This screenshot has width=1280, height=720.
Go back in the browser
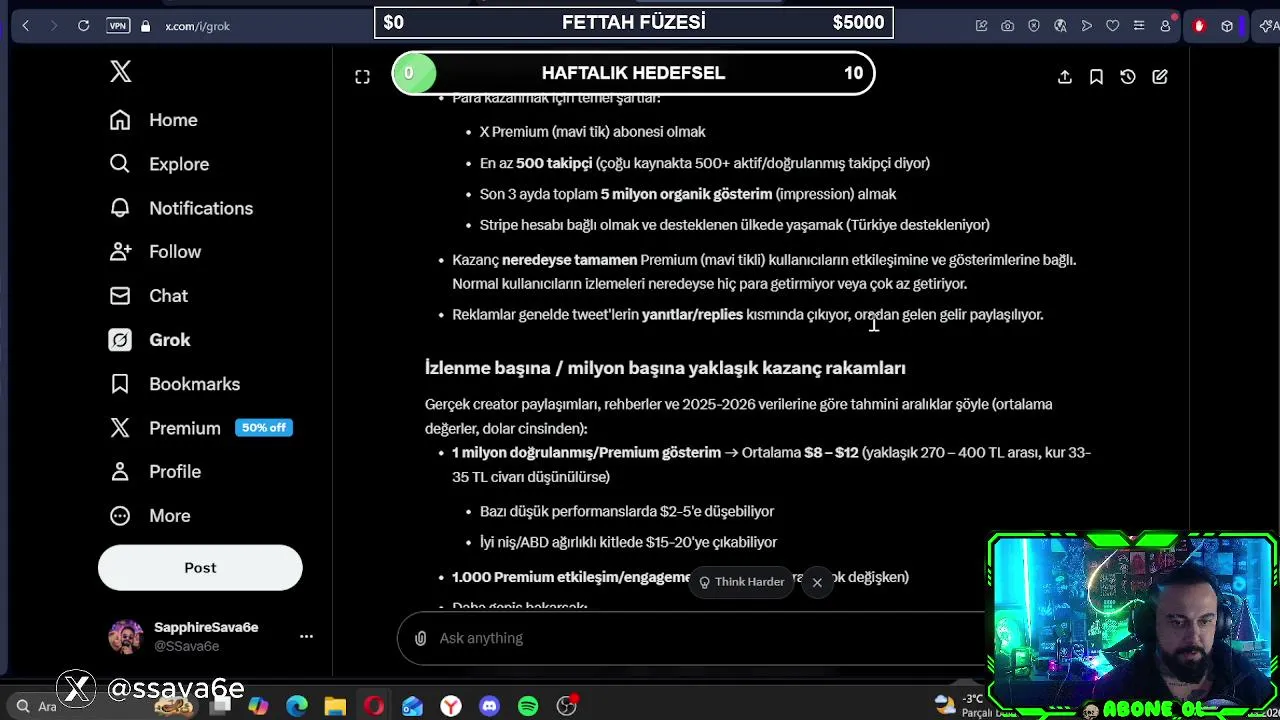(x=26, y=26)
